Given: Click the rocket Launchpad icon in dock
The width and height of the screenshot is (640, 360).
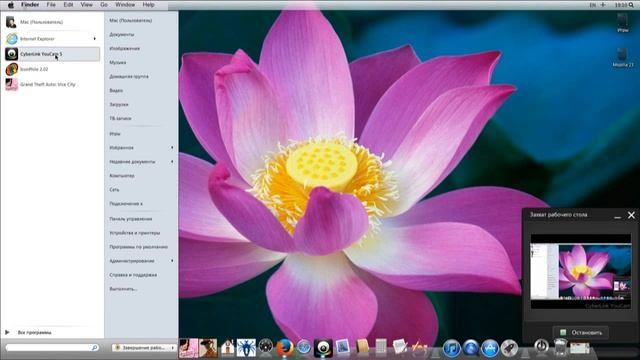Looking at the screenshot, I should pos(509,348).
